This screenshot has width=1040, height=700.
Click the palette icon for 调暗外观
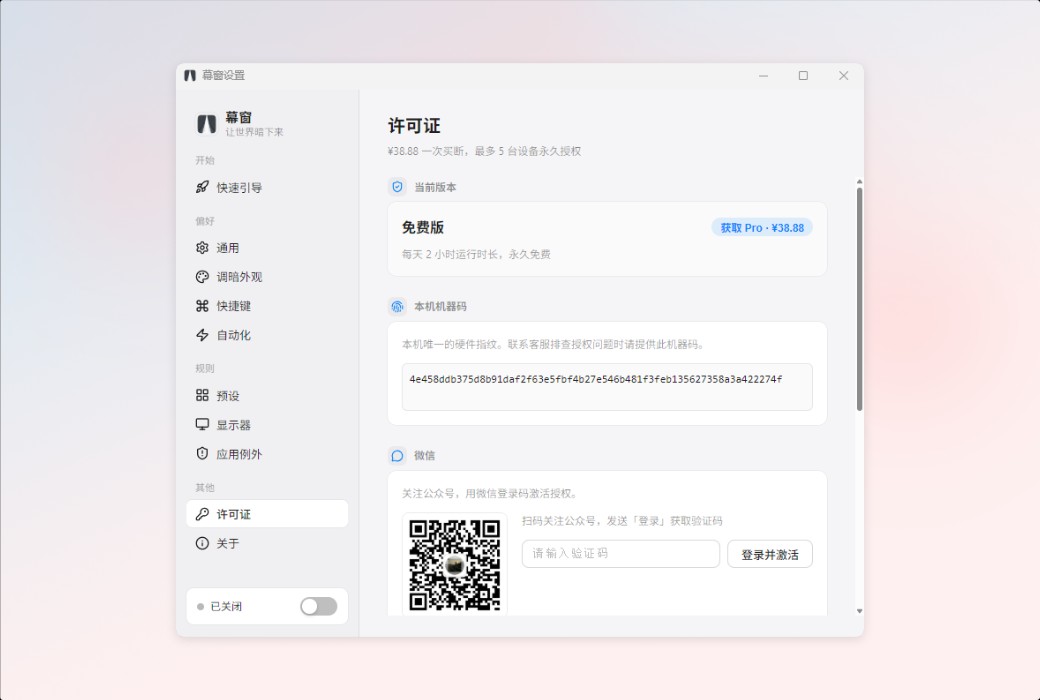point(202,277)
